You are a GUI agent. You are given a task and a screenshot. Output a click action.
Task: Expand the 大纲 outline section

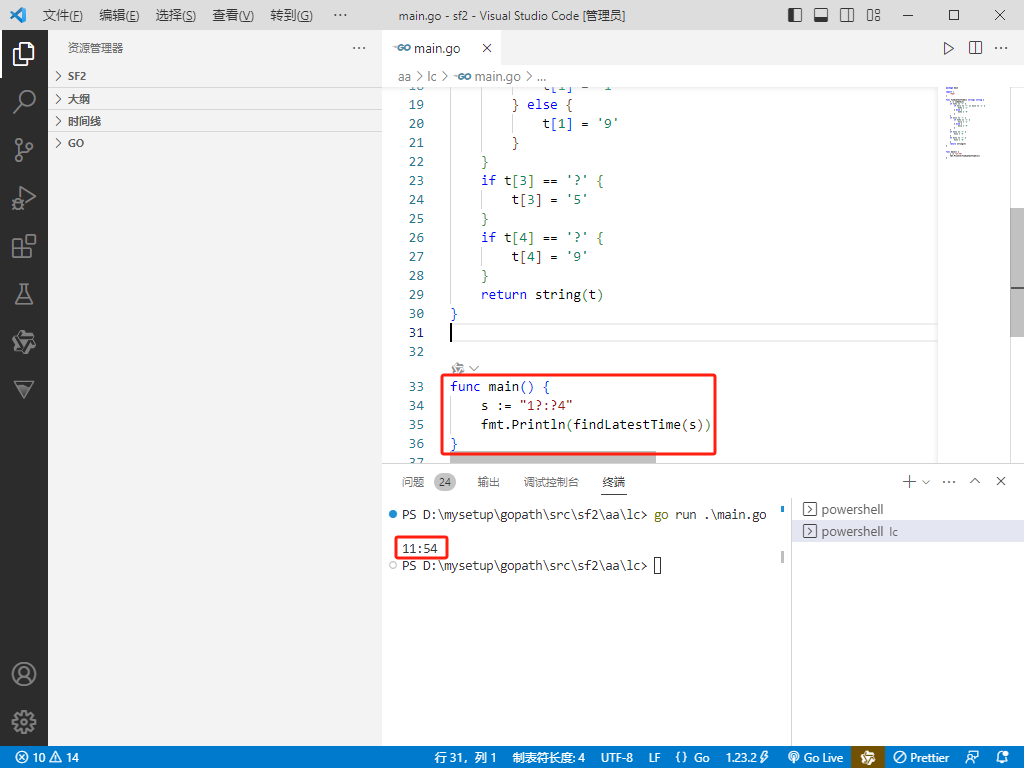[x=215, y=99]
